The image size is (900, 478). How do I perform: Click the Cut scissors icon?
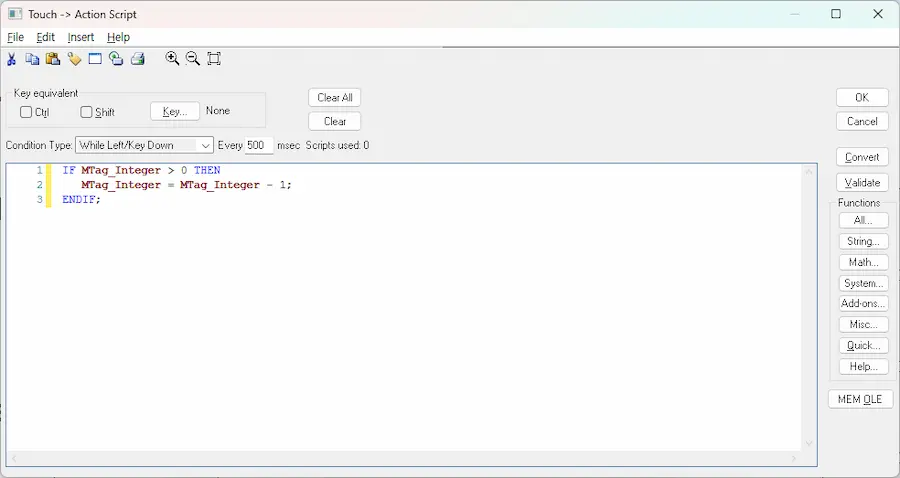coord(11,59)
